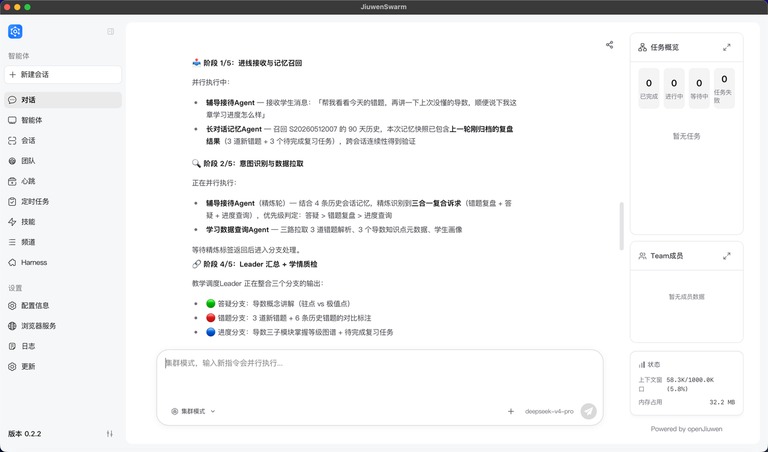Click the 任务失败 task counter
The image size is (768, 452).
click(724, 89)
